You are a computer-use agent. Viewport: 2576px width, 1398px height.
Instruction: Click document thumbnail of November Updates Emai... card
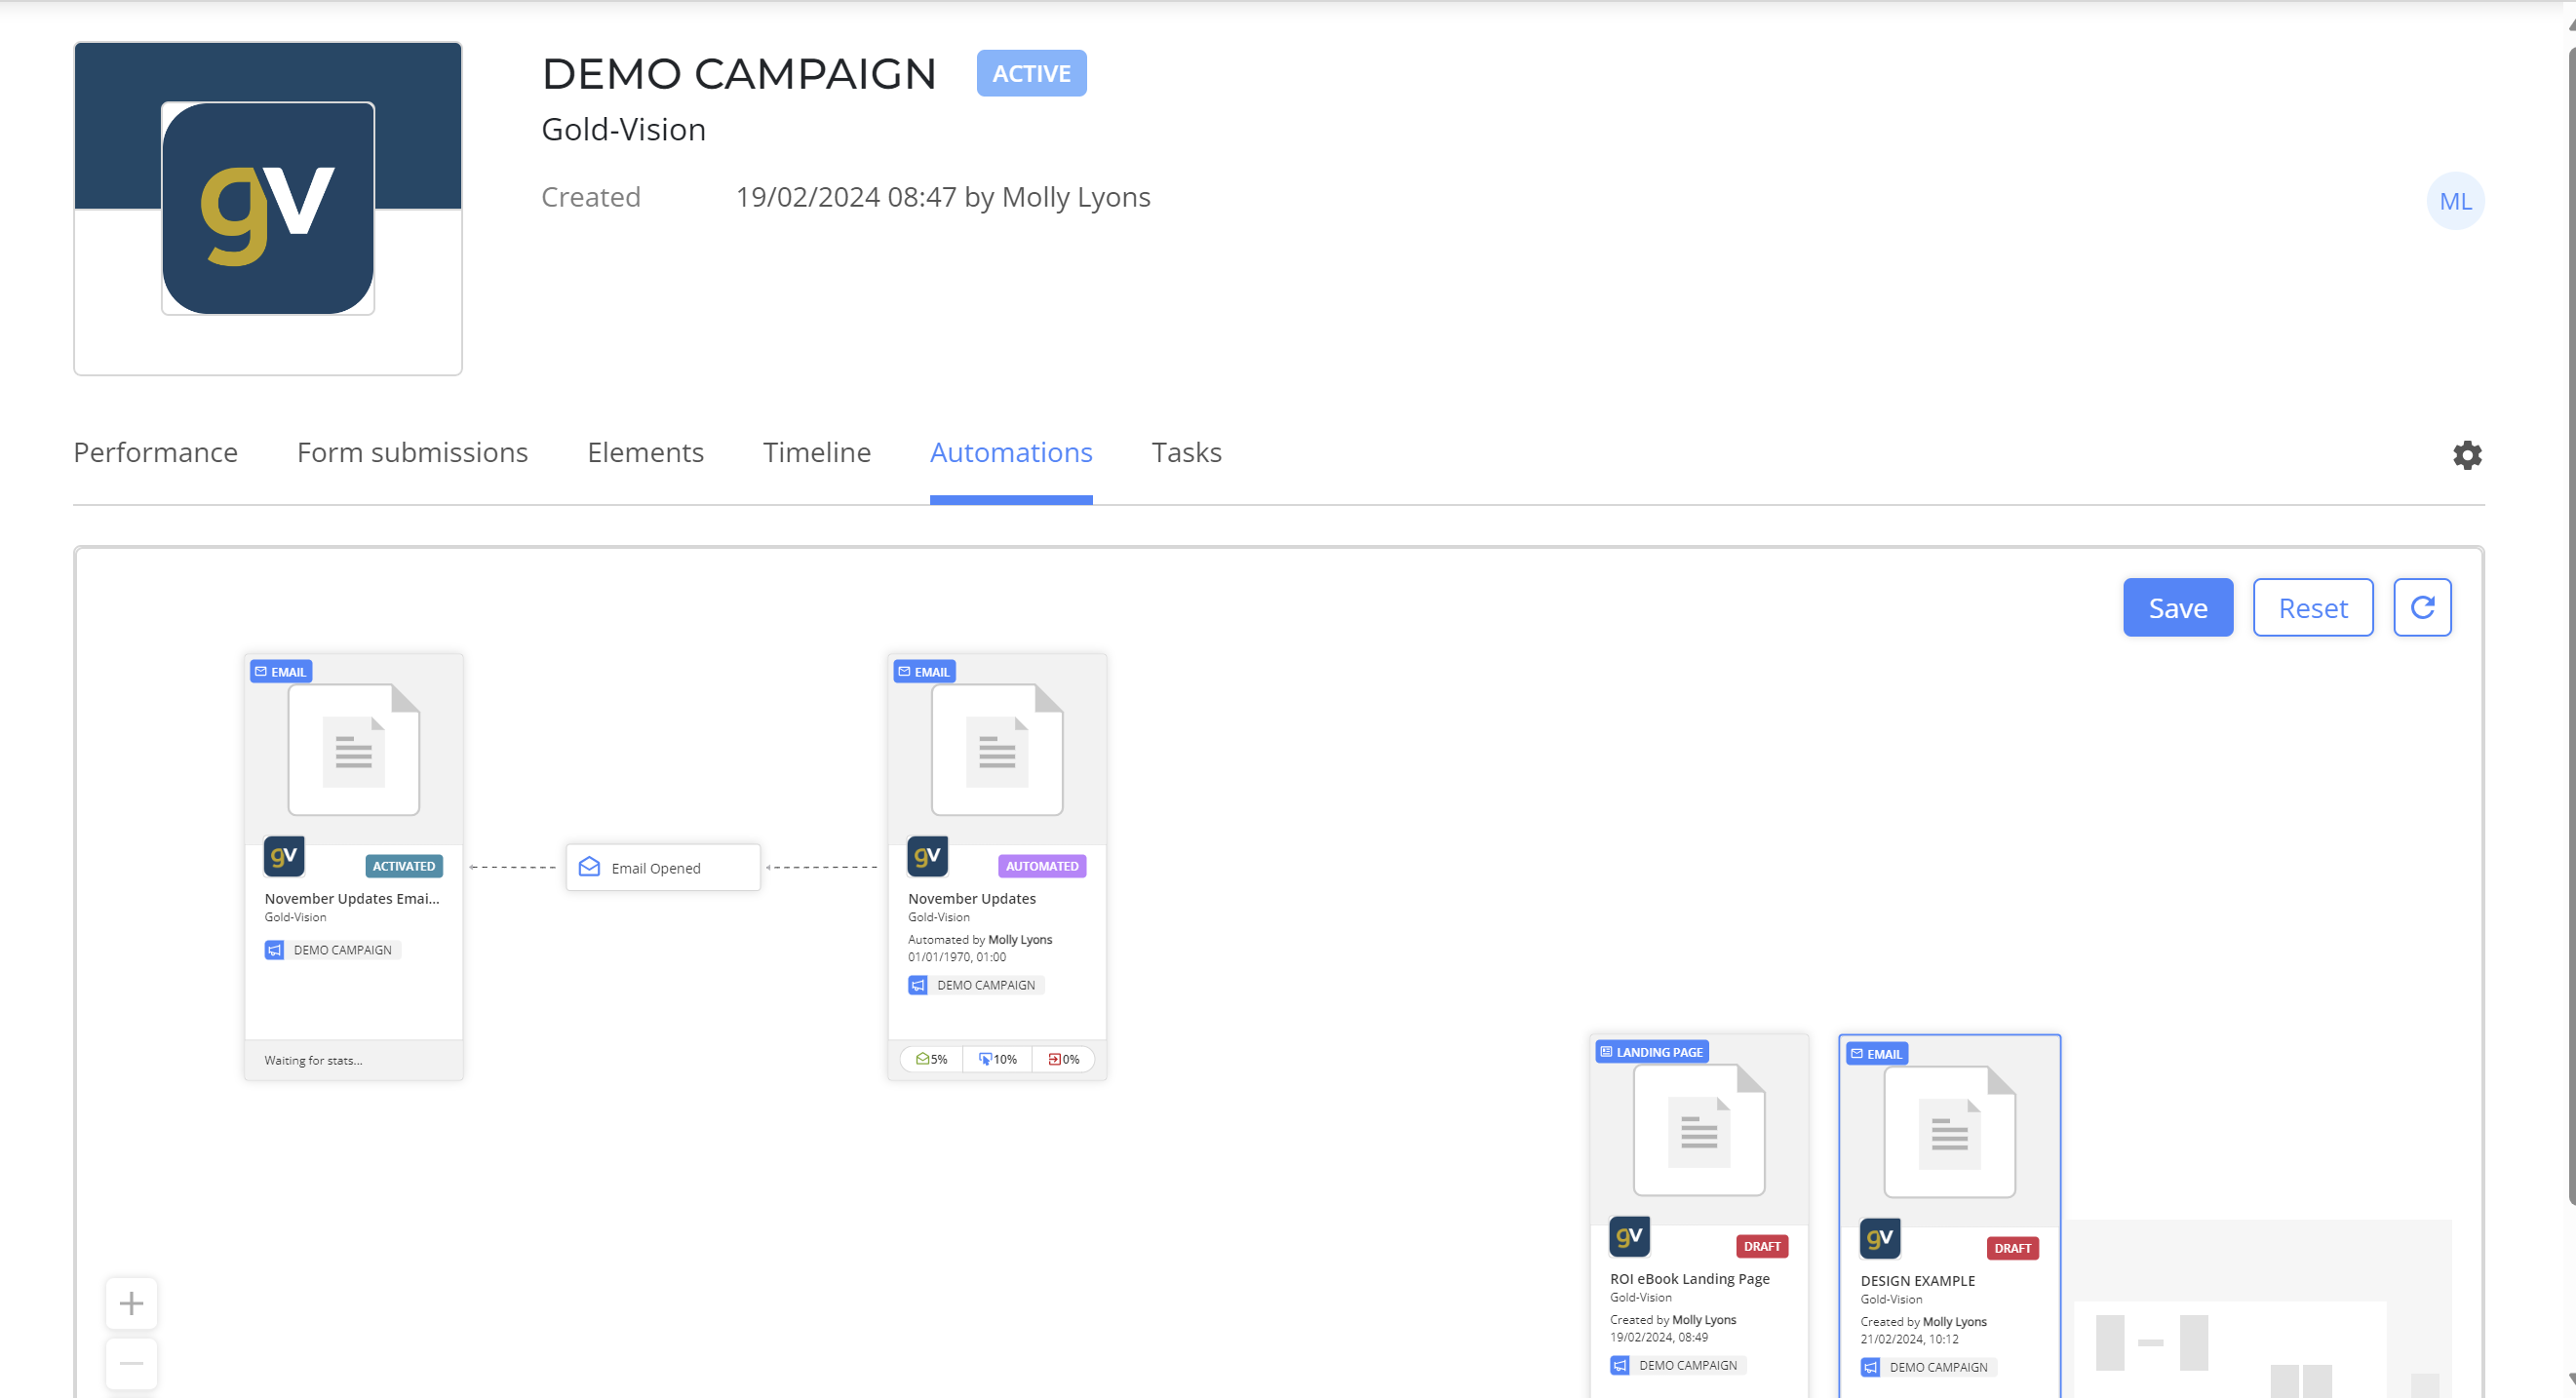(x=354, y=750)
